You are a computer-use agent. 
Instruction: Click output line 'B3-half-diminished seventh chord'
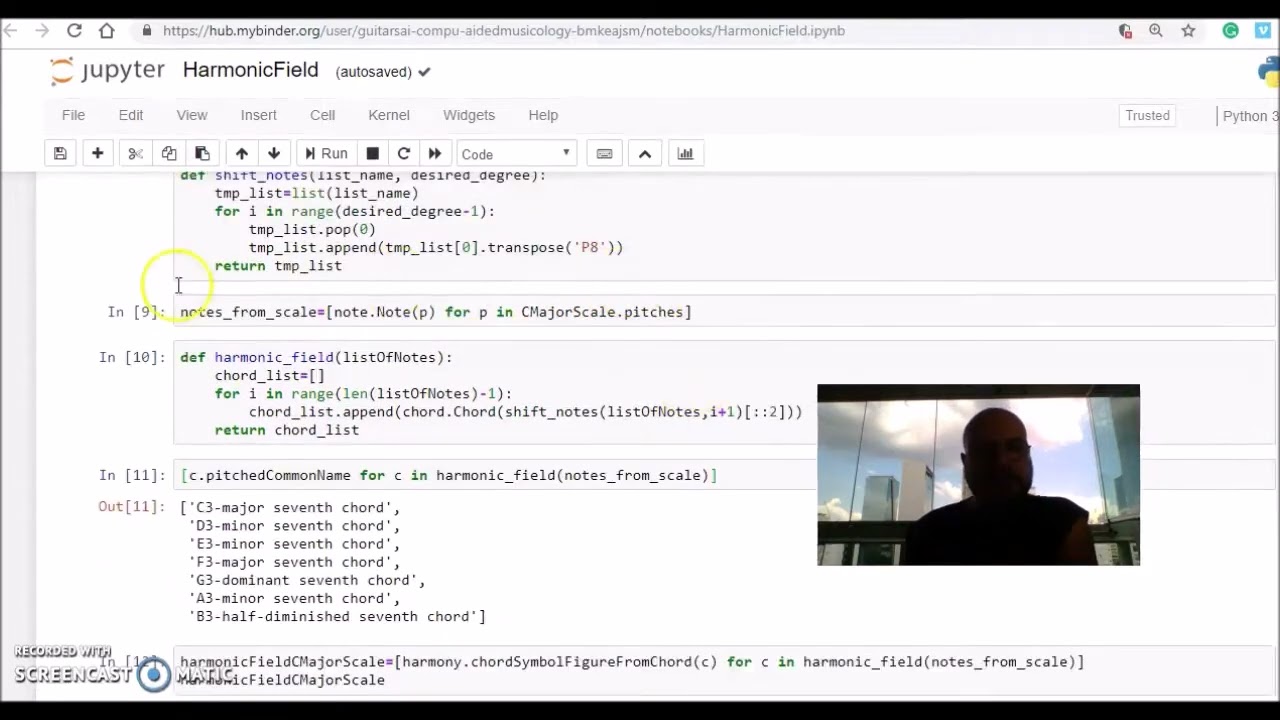(337, 617)
